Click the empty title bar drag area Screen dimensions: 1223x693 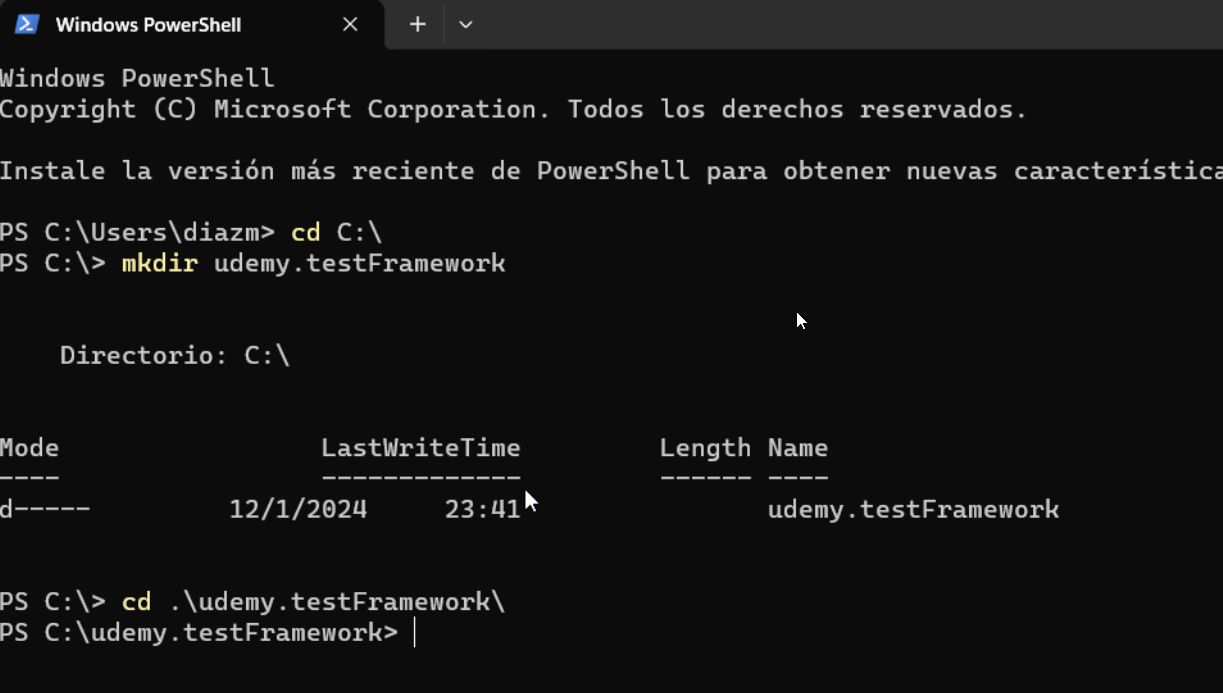(850, 25)
